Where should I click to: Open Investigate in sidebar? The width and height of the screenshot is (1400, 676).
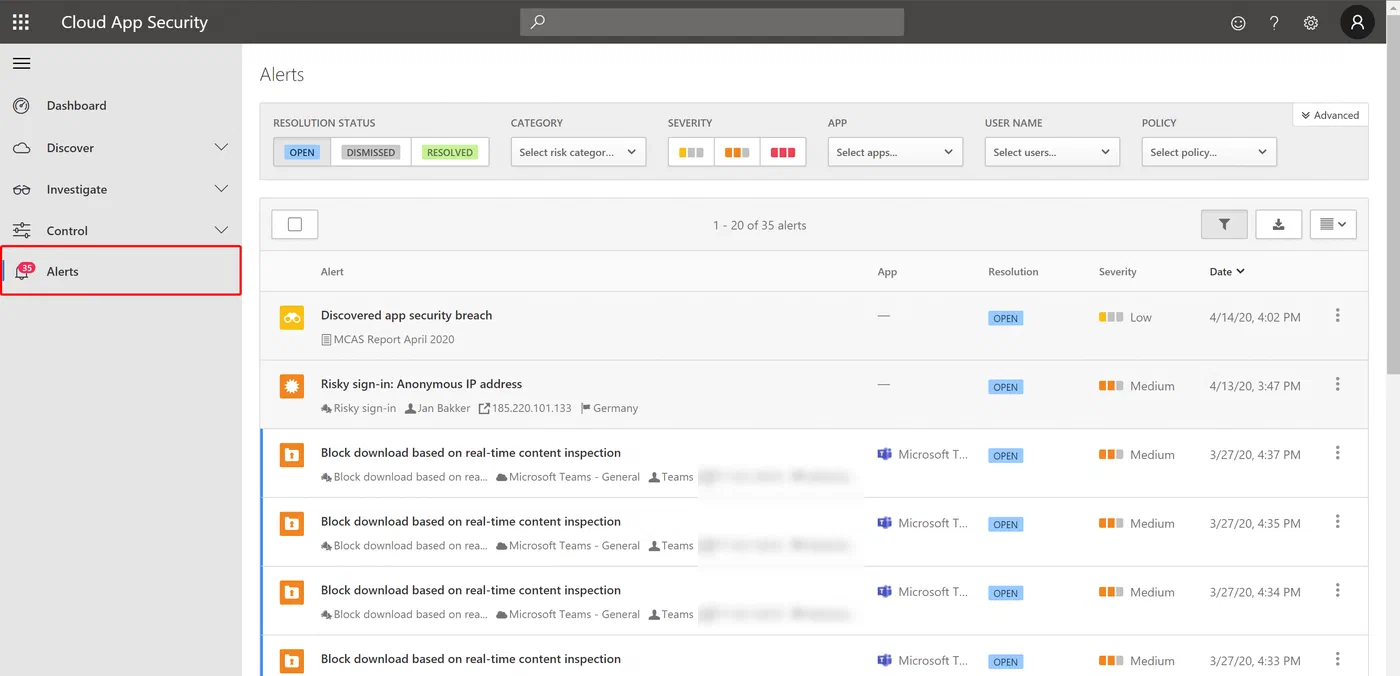point(77,189)
